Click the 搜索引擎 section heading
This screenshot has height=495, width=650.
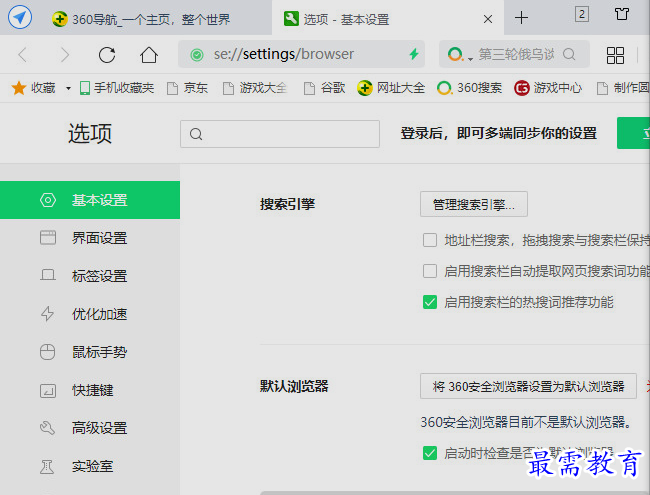[x=287, y=204]
